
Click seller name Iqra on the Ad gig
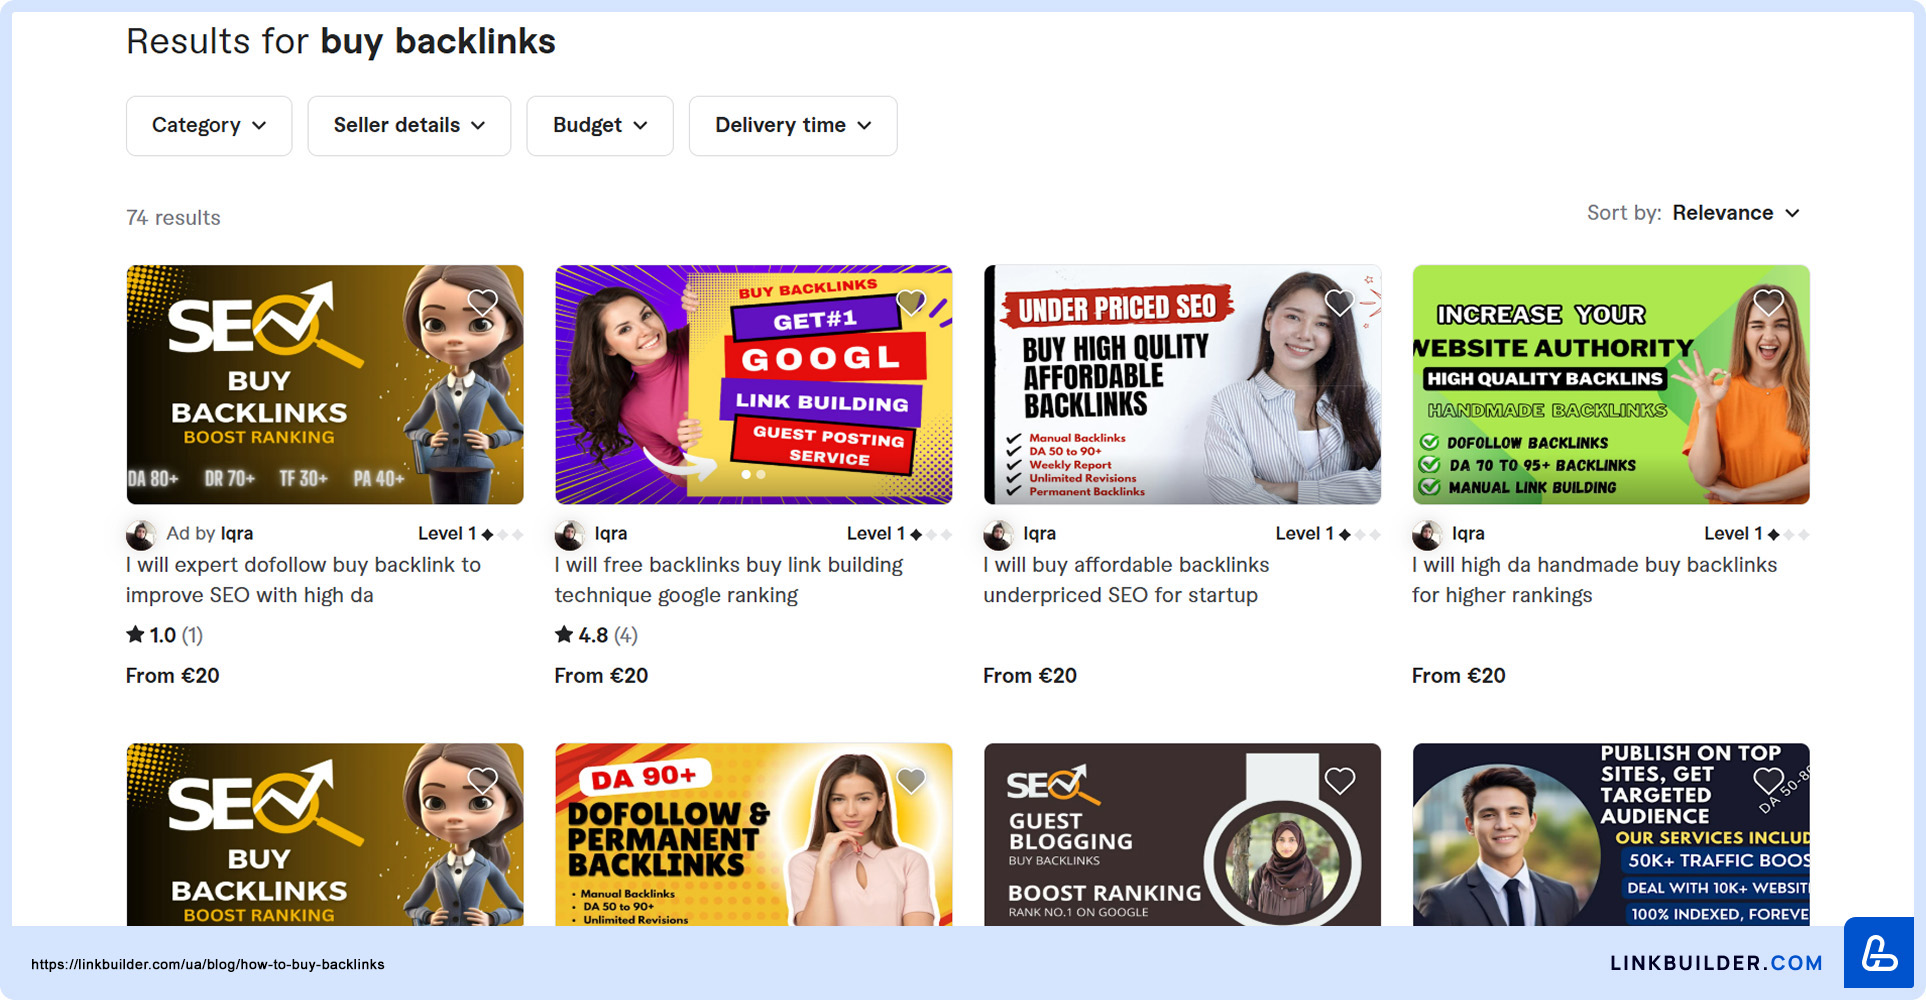coord(237,534)
